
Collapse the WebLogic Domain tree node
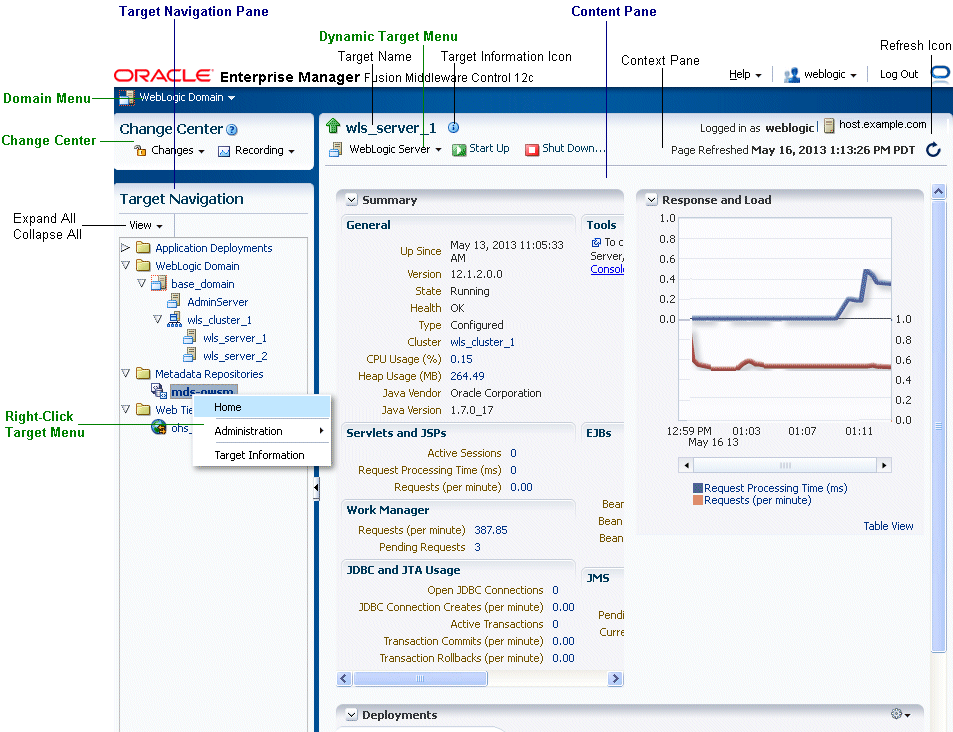[x=125, y=265]
